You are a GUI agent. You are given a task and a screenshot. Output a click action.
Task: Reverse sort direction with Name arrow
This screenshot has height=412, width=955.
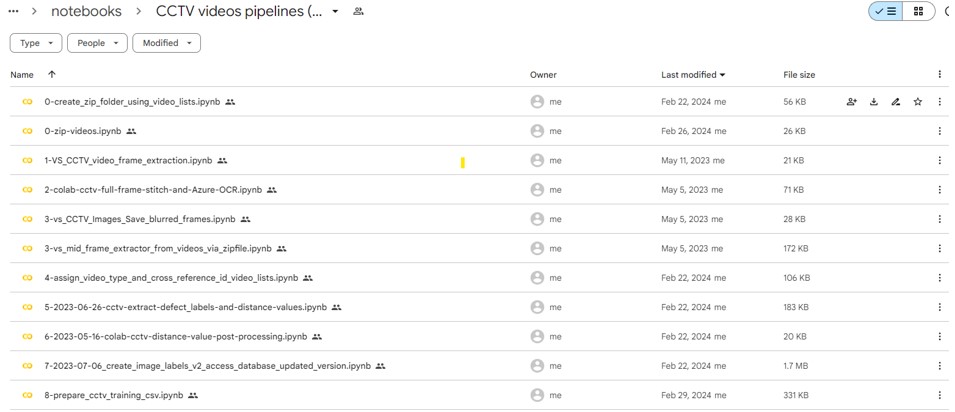52,74
